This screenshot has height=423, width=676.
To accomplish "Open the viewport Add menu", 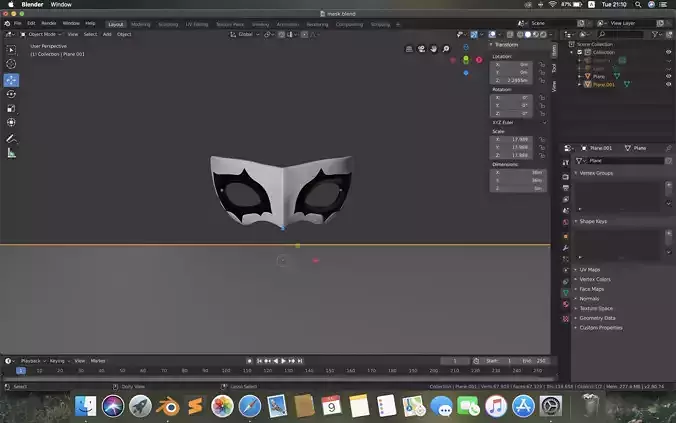I will coord(107,34).
